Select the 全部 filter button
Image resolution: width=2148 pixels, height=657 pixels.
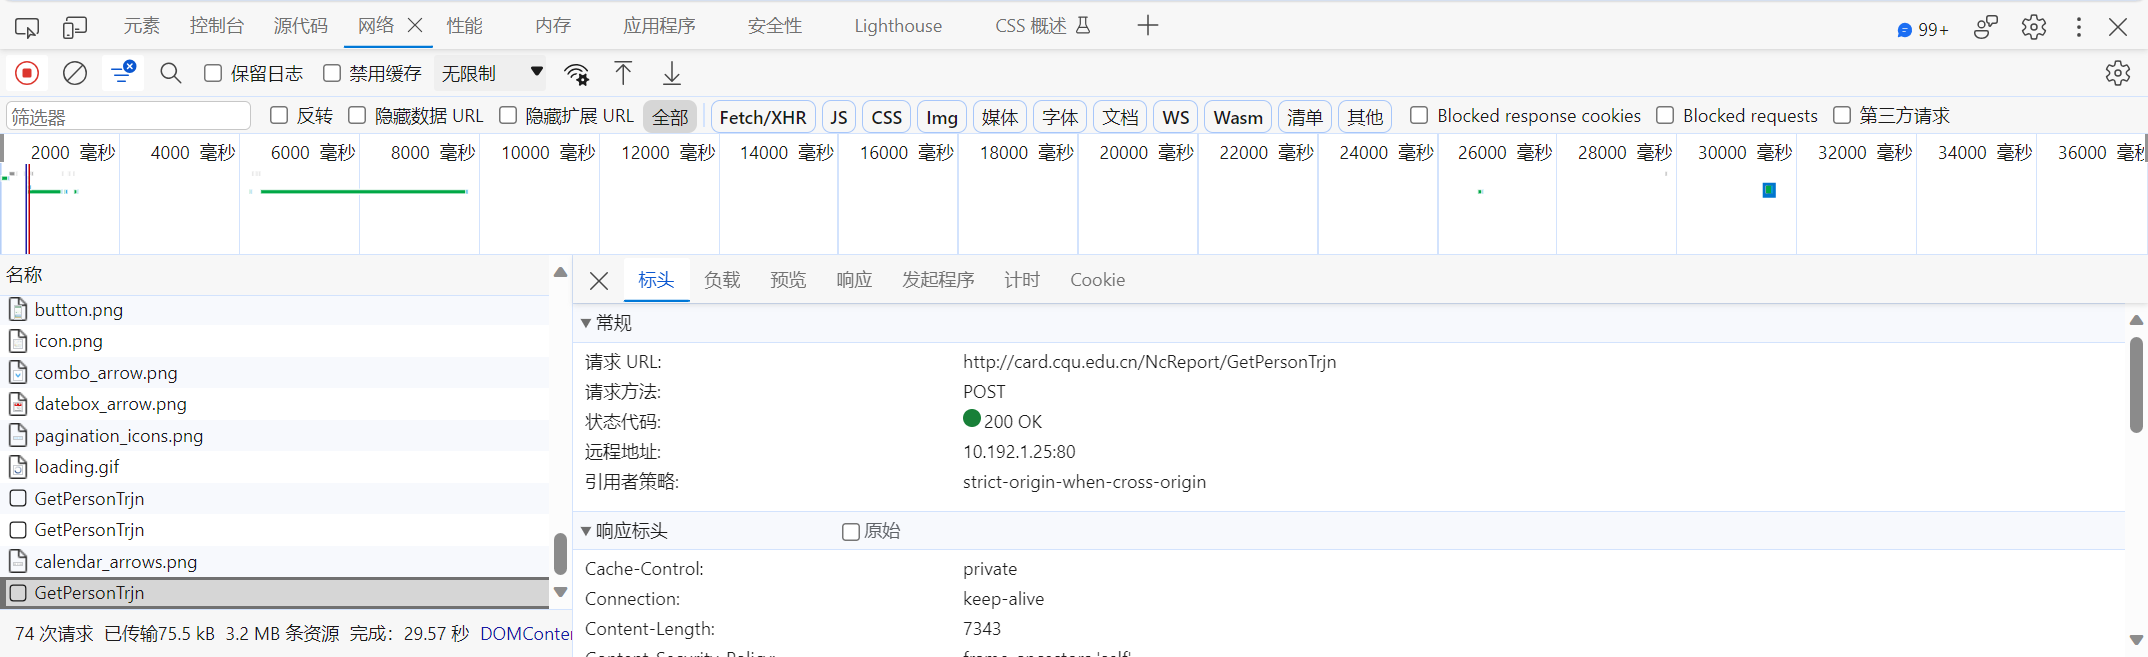[x=670, y=117]
